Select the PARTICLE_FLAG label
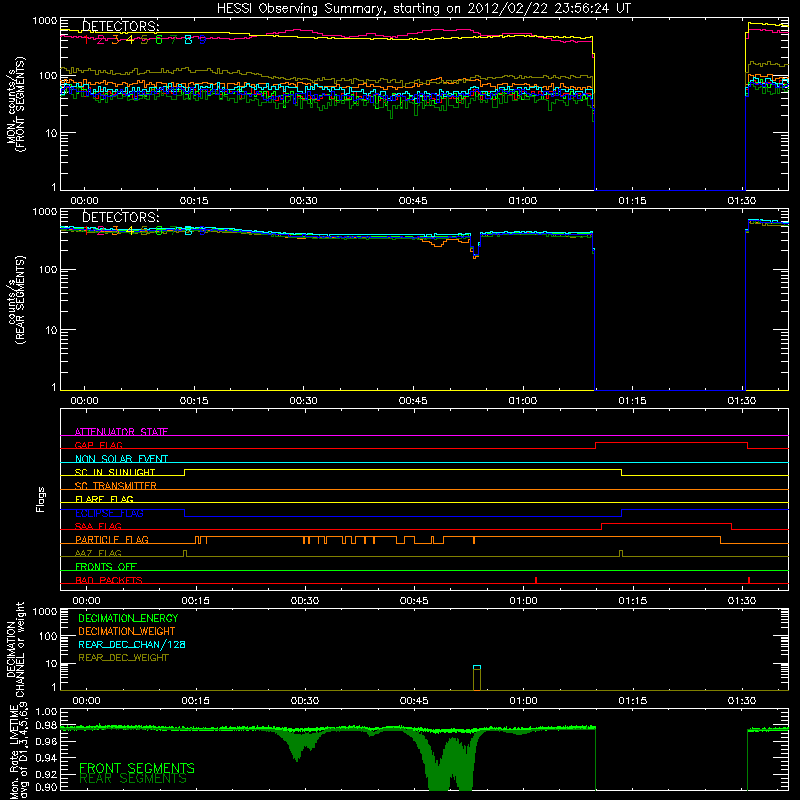This screenshot has height=800, width=800. (111, 540)
